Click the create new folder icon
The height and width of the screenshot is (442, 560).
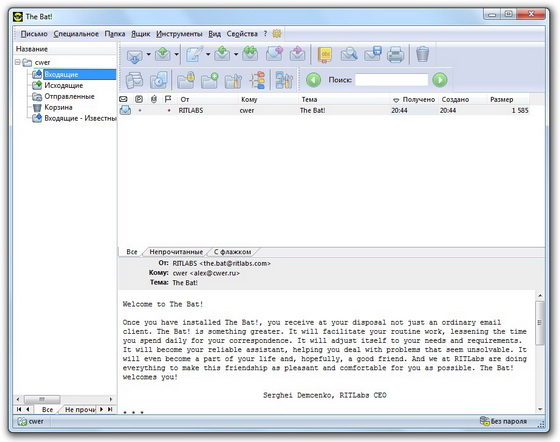209,80
